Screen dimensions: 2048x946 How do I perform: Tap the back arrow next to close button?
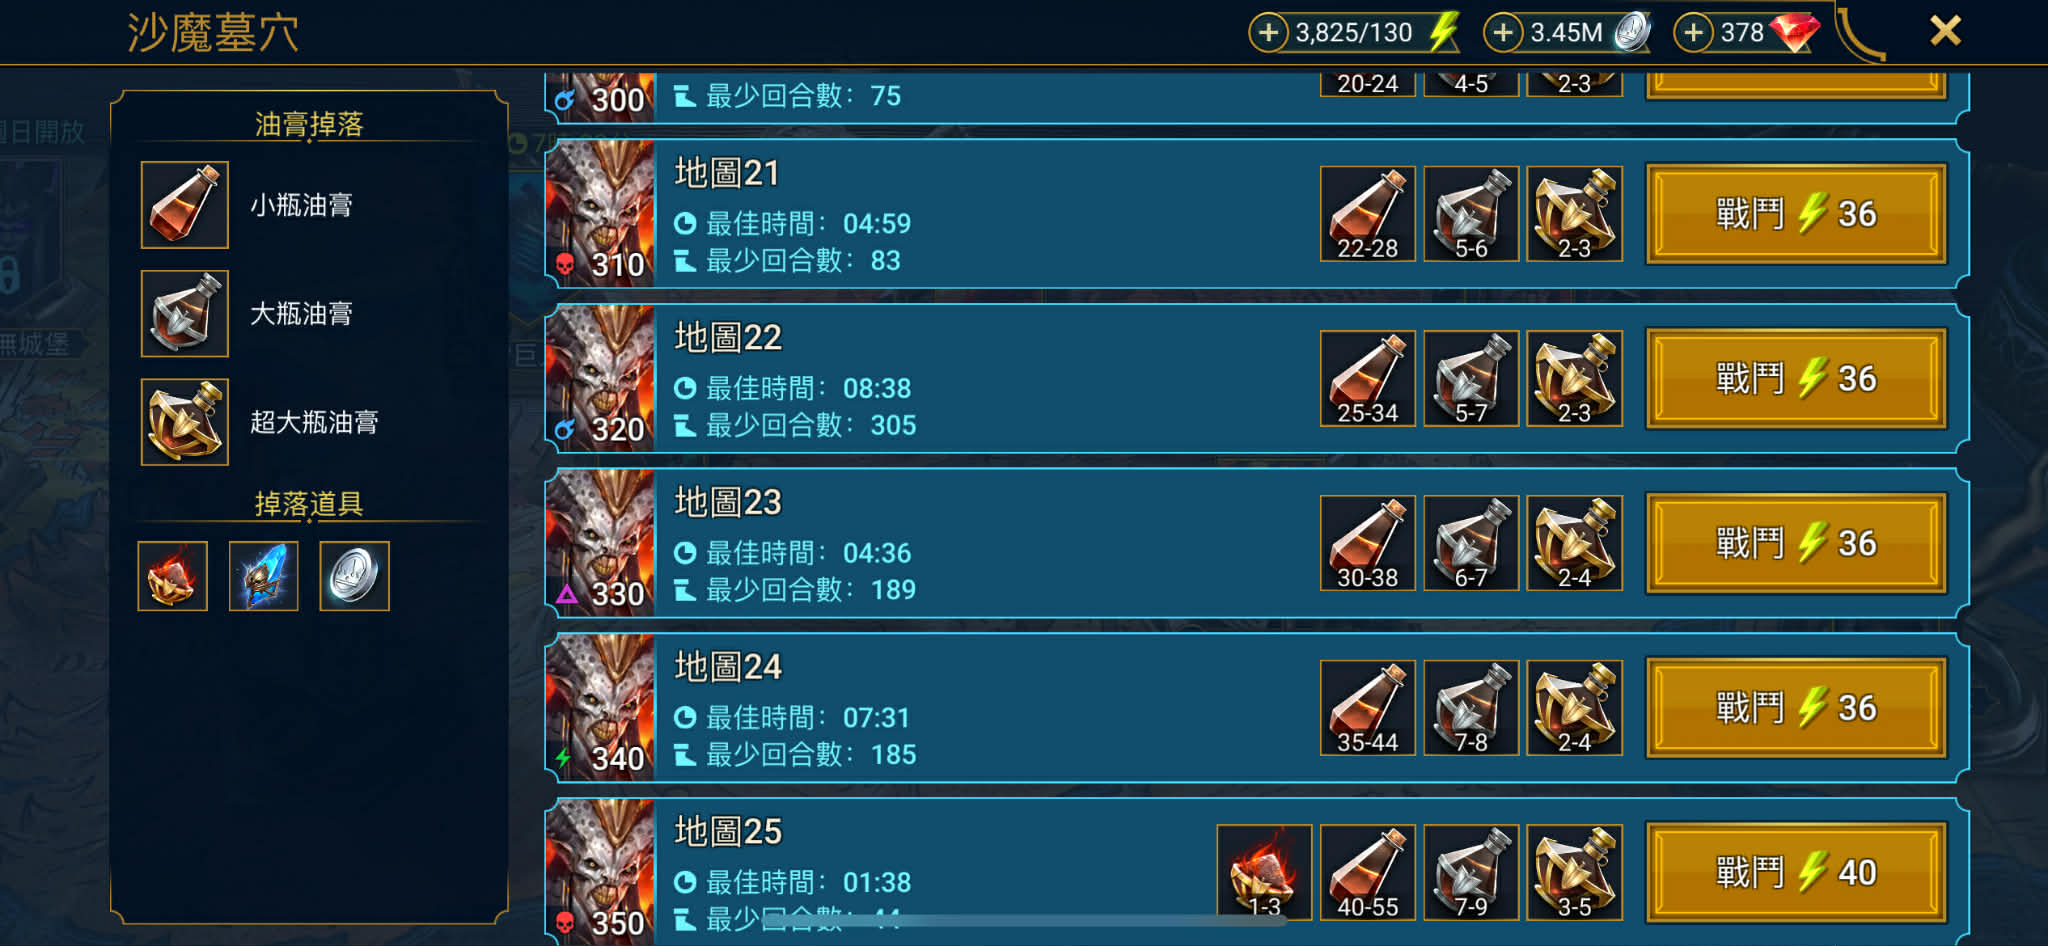1860,34
